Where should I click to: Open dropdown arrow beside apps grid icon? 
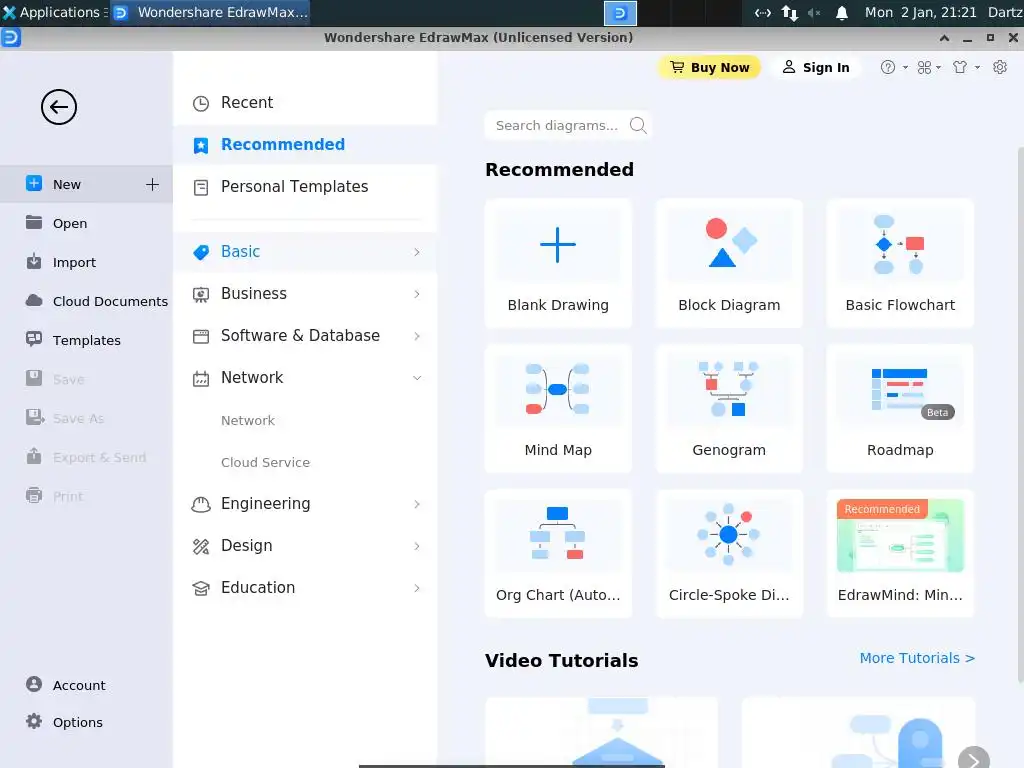point(938,67)
